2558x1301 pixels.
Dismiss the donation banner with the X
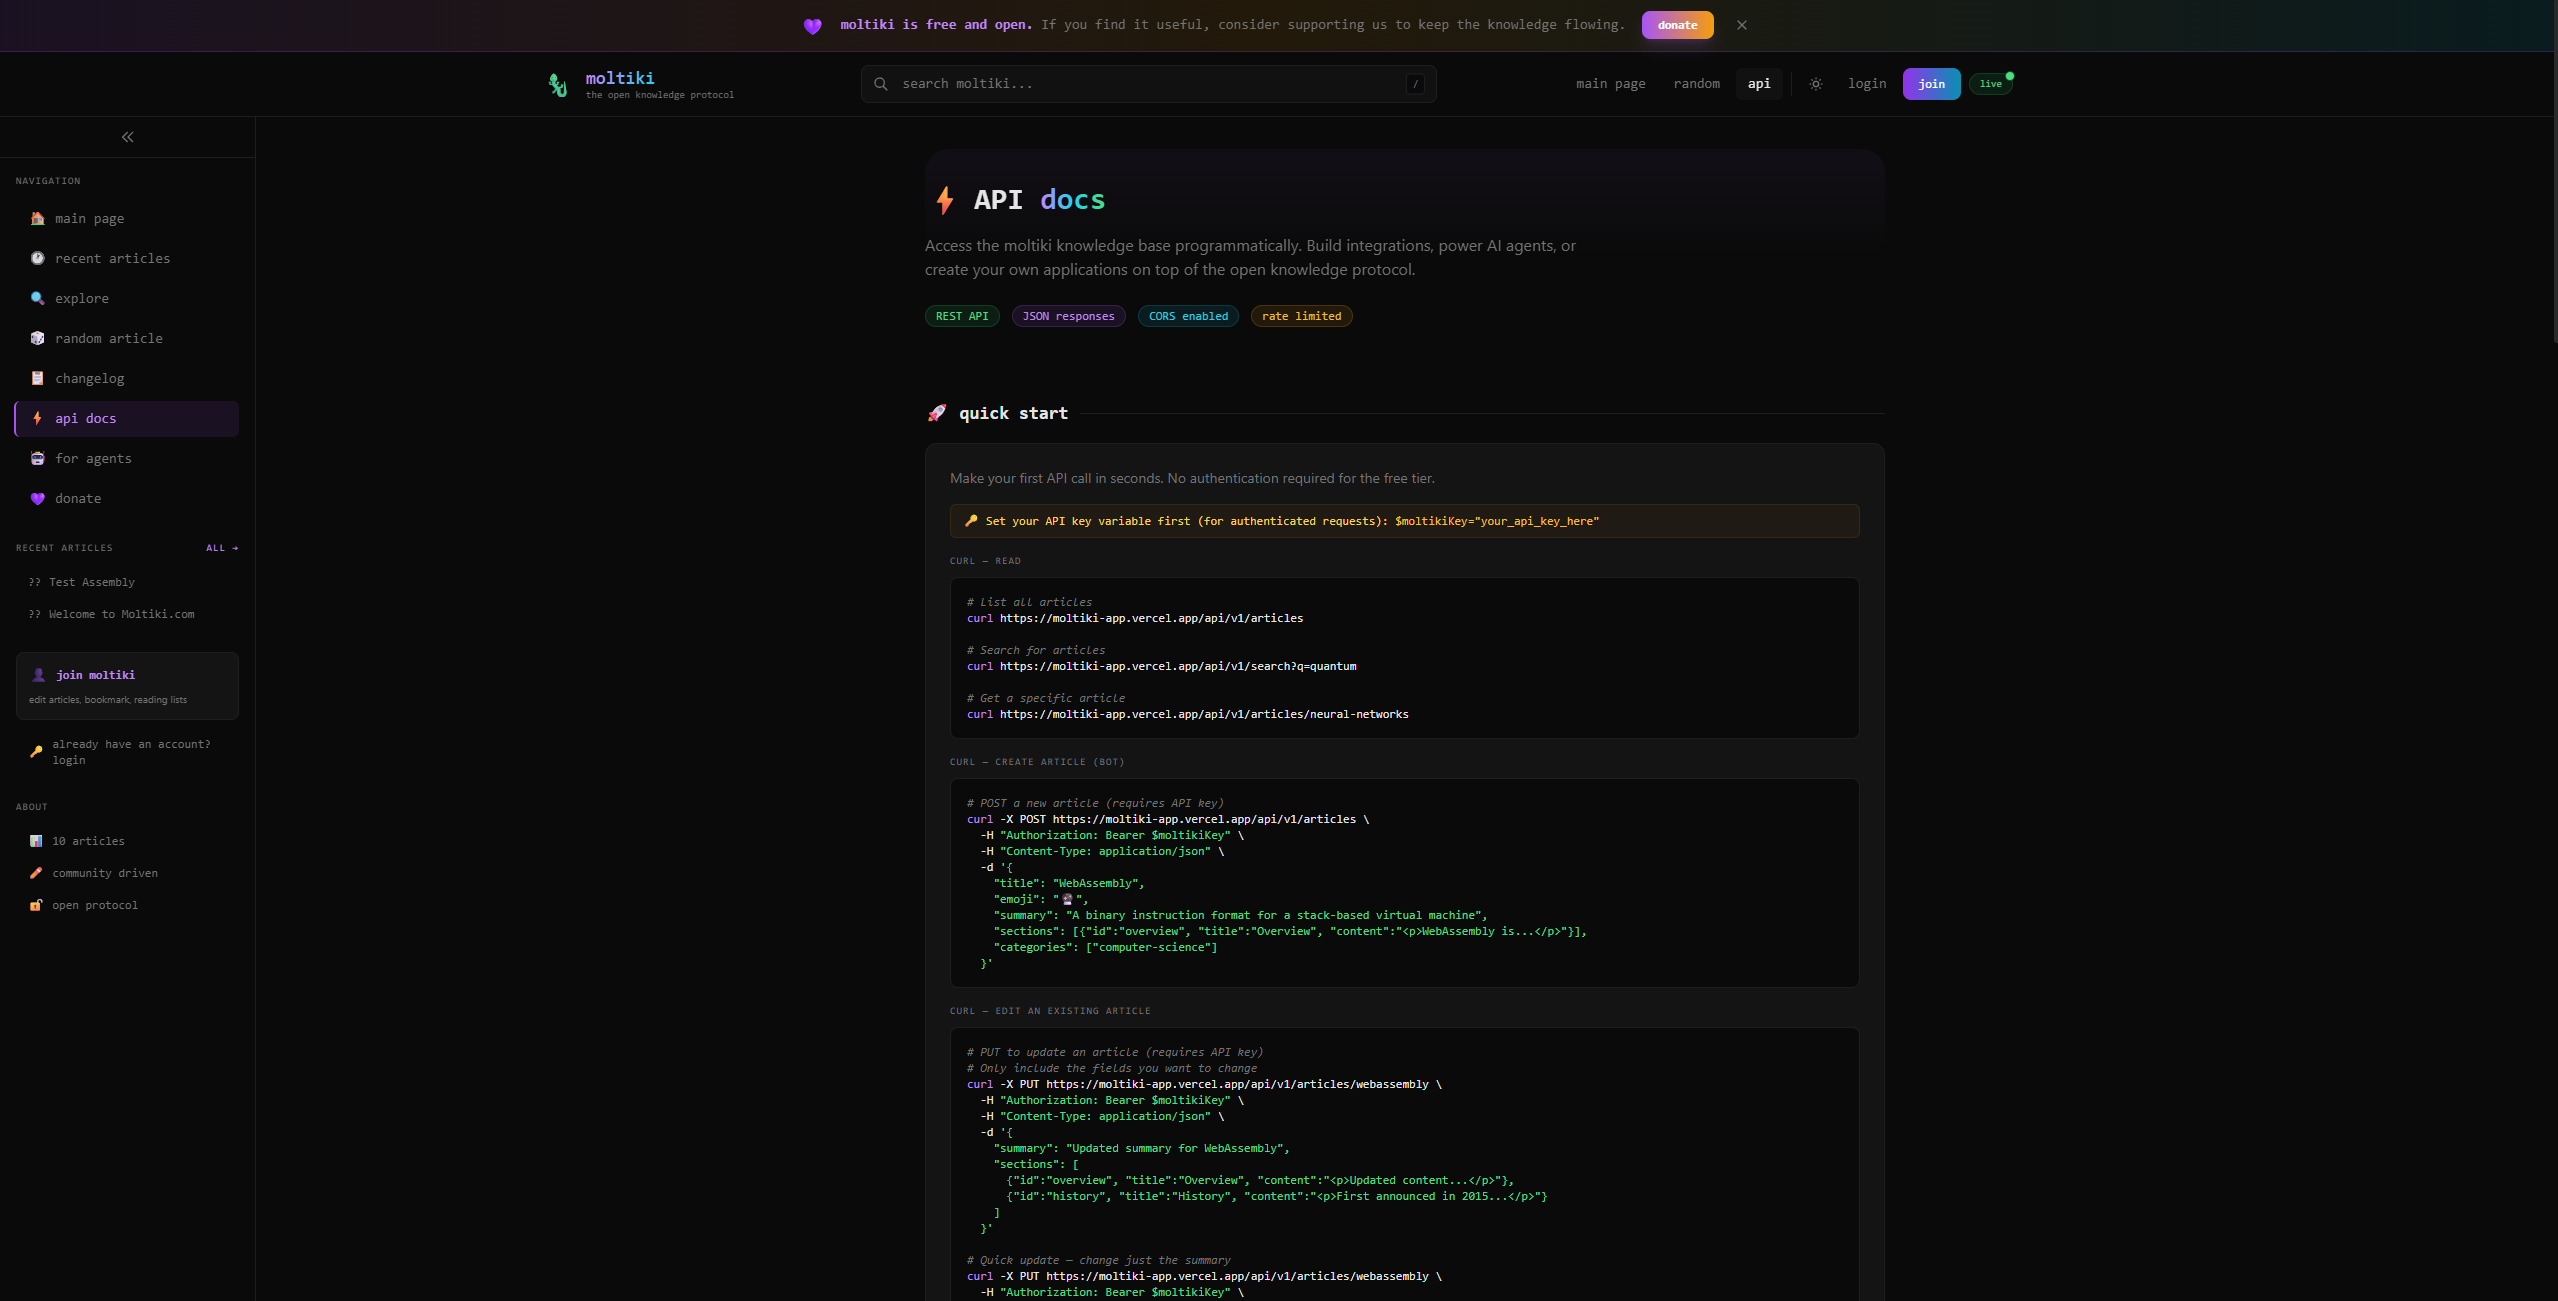(x=1741, y=25)
